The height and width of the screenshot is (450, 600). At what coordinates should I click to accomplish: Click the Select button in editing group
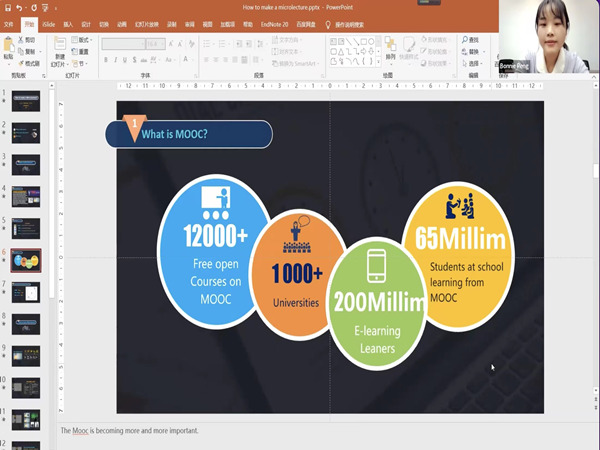pos(468,61)
